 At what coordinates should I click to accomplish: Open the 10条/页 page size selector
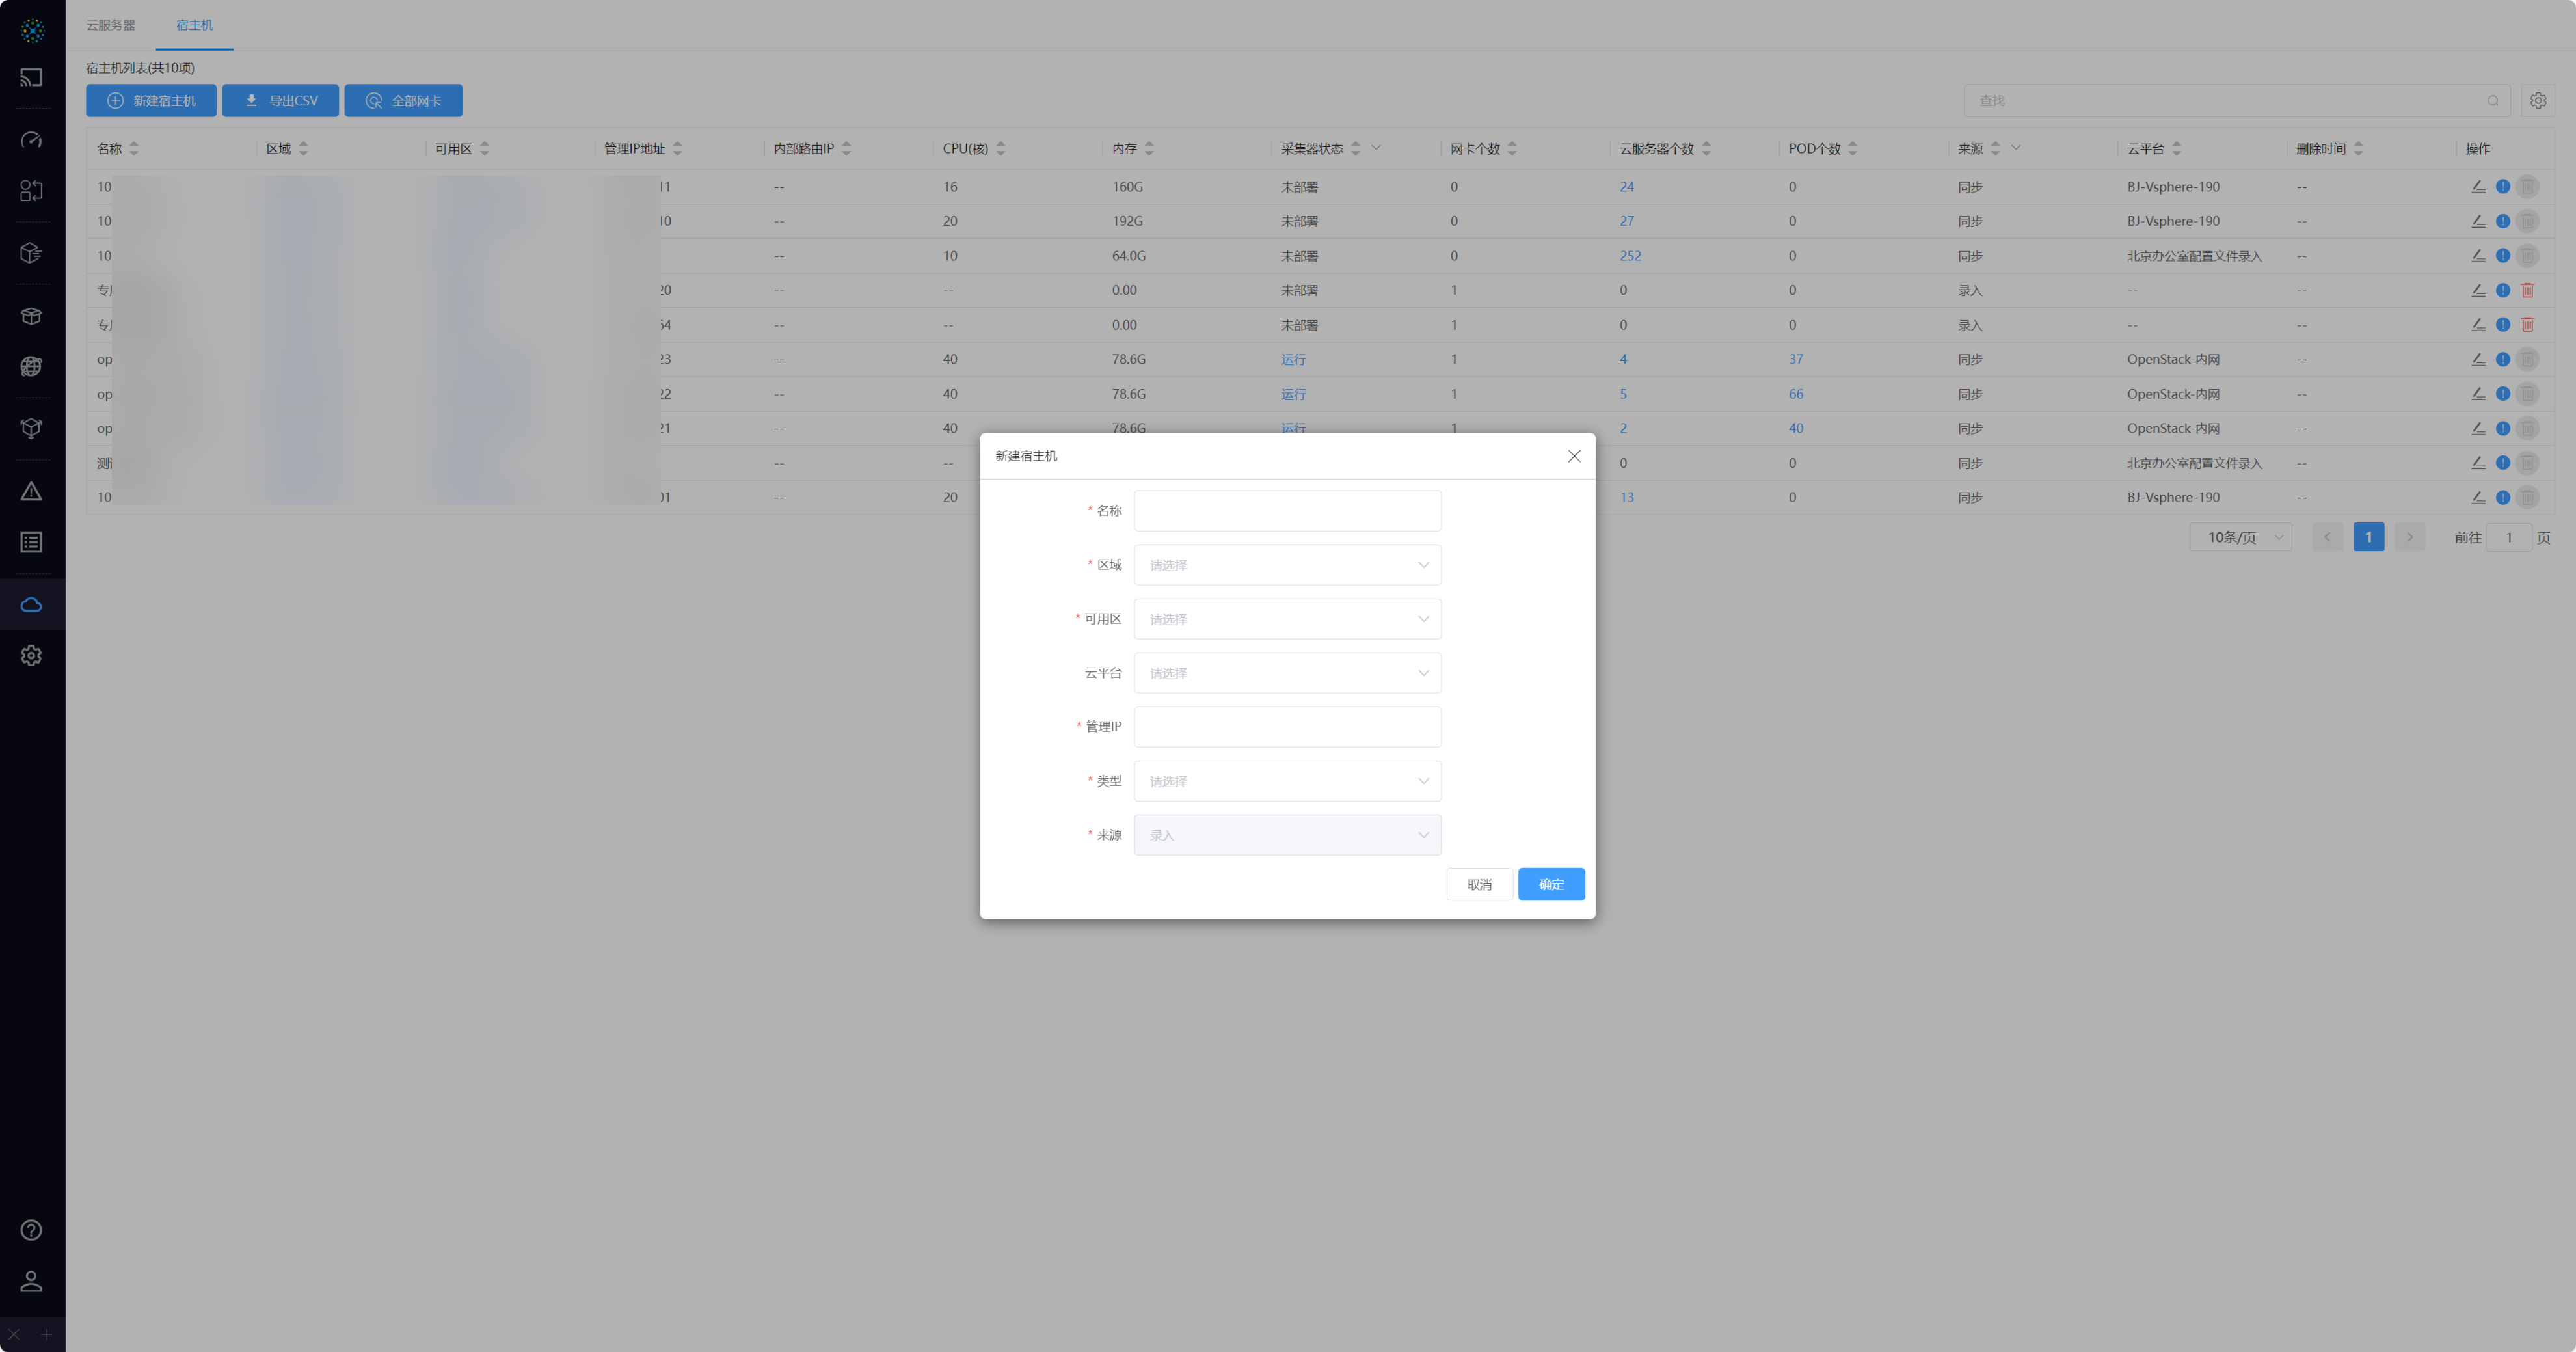pyautogui.click(x=2241, y=537)
